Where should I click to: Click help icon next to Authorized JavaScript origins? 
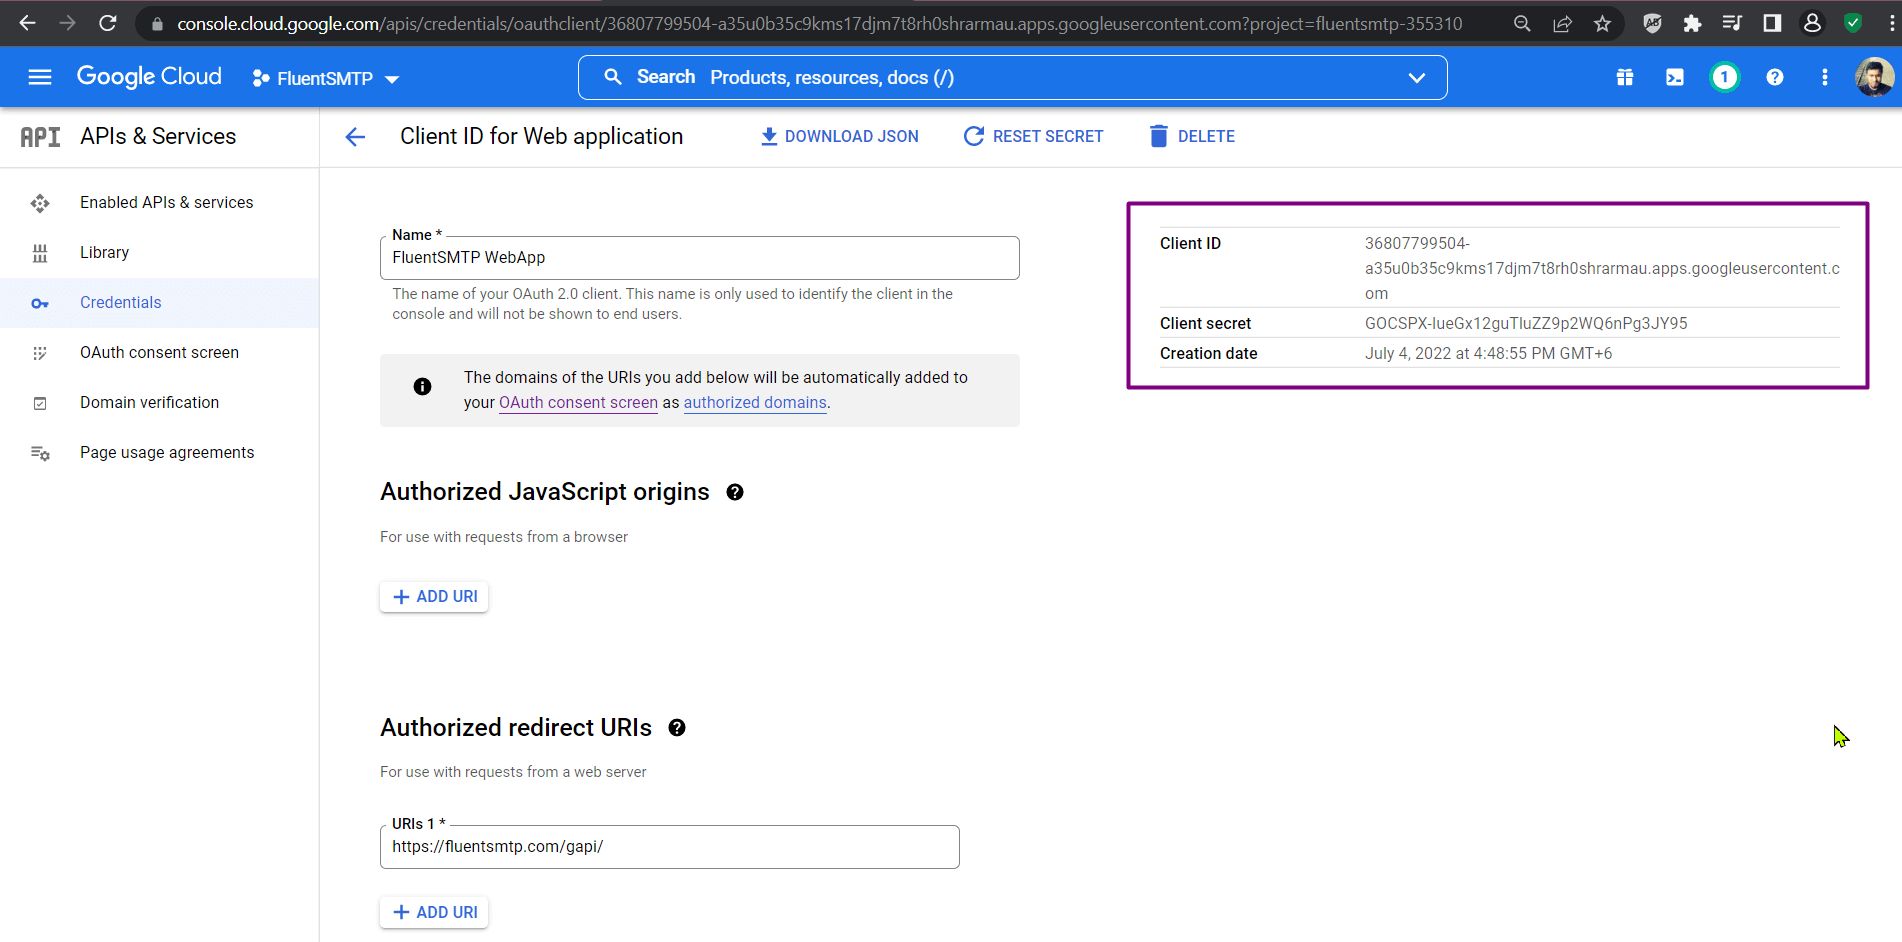(x=735, y=492)
